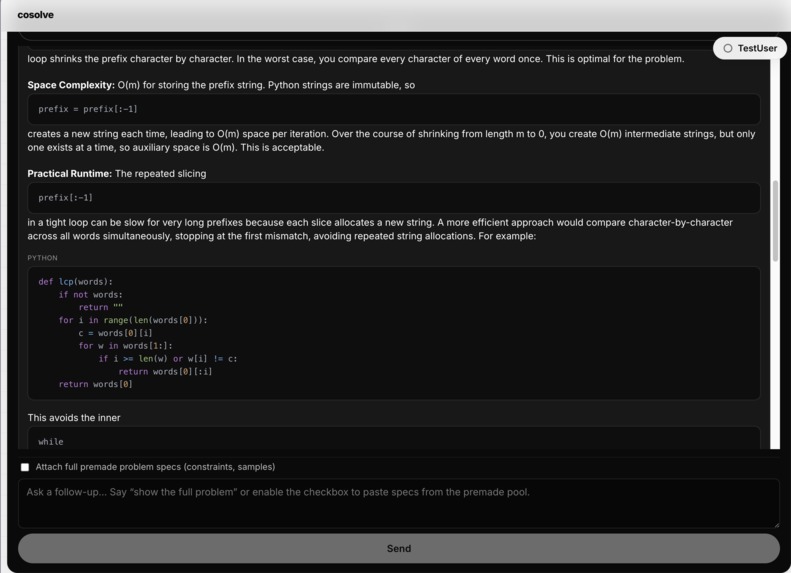Click the 'for i in range(len(words[0])):' line

pyautogui.click(x=133, y=320)
